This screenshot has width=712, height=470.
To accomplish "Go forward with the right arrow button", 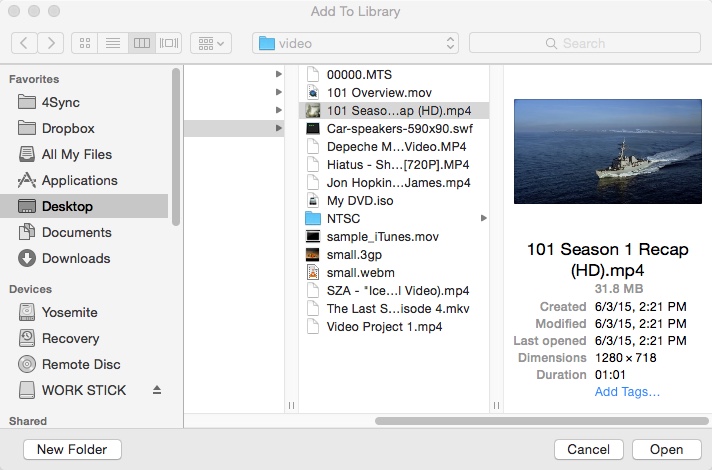I will tap(50, 43).
